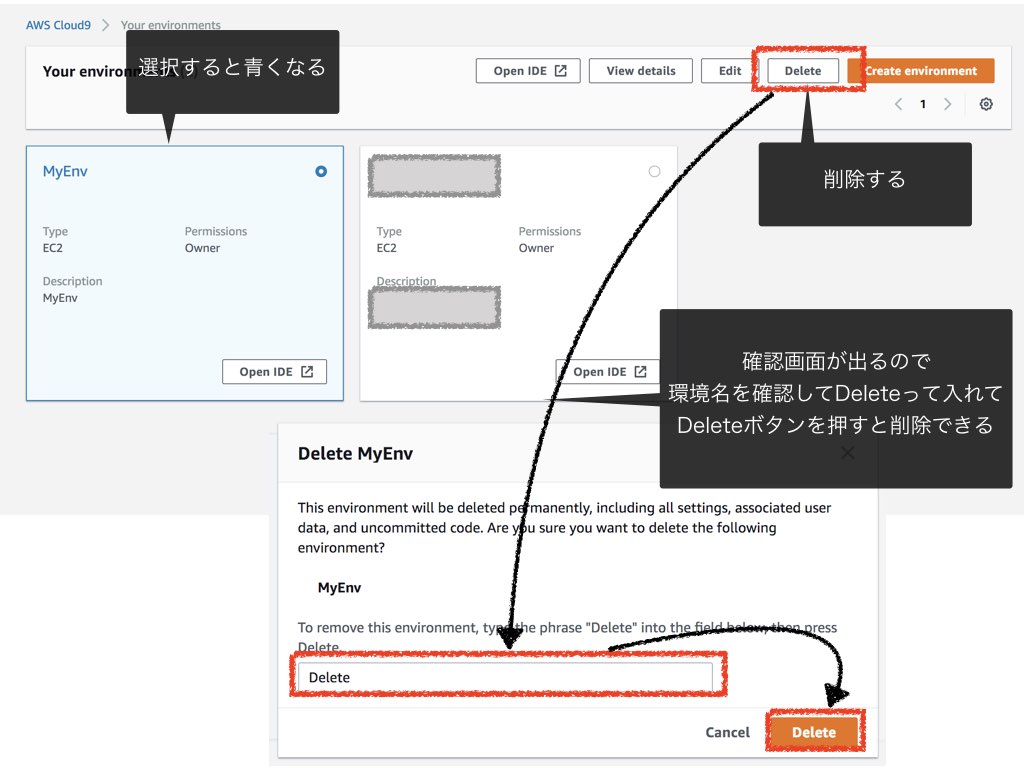This screenshot has width=1024, height=768.
Task: Dismiss the Delete MyEnv dialog via X icon
Action: (x=848, y=452)
